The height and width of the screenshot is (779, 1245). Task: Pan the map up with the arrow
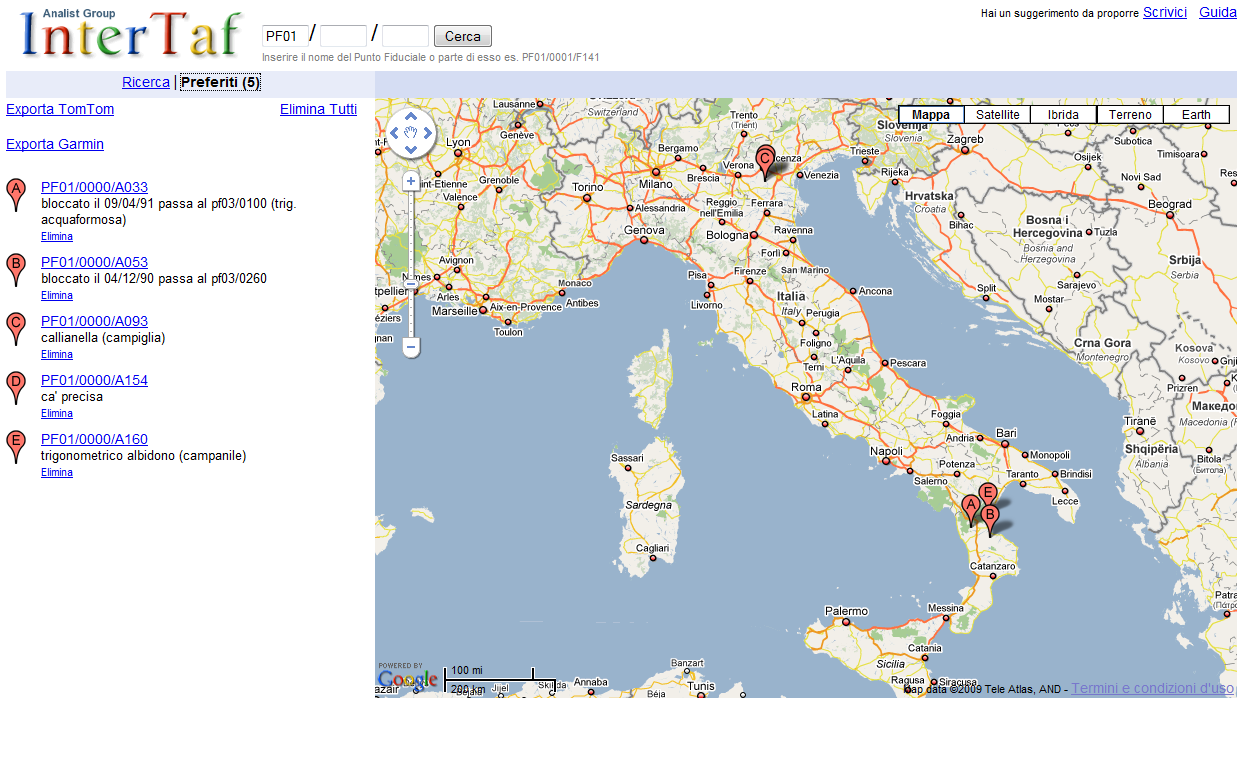[411, 116]
